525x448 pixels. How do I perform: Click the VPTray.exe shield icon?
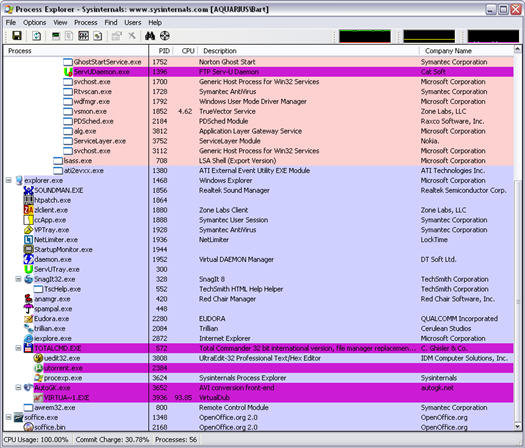tap(28, 230)
